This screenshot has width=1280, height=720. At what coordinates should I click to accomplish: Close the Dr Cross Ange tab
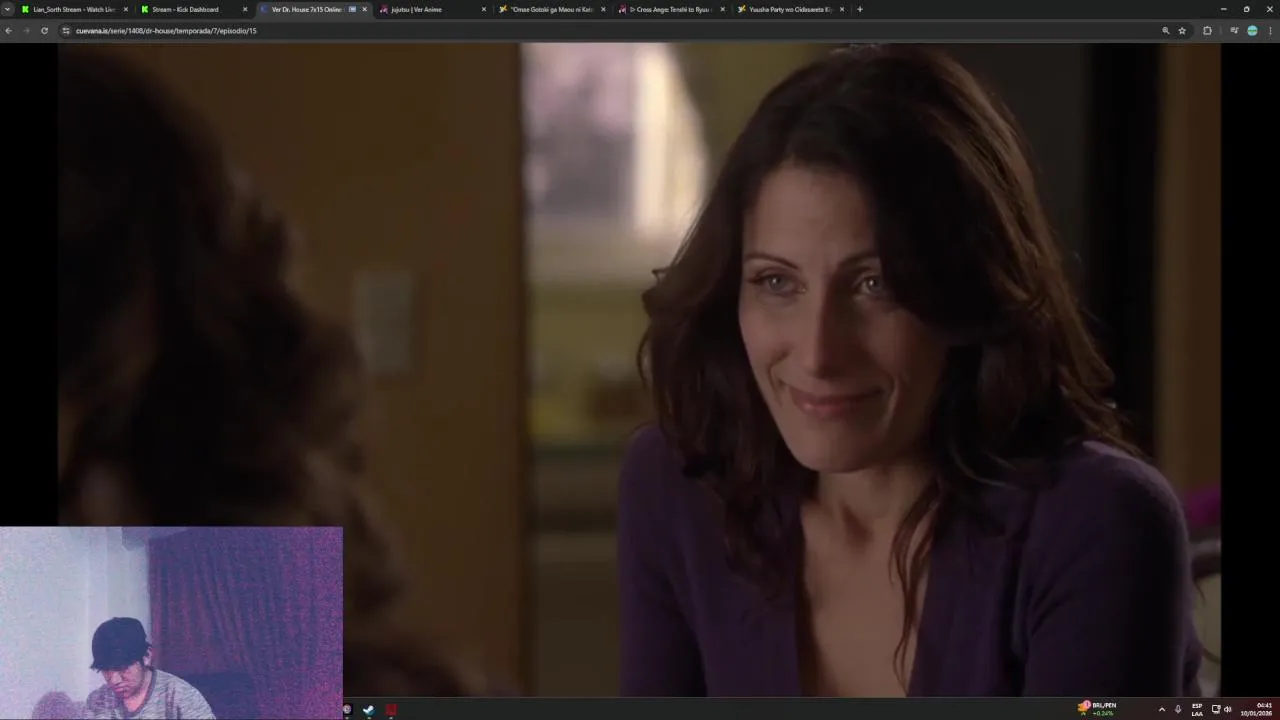click(722, 9)
